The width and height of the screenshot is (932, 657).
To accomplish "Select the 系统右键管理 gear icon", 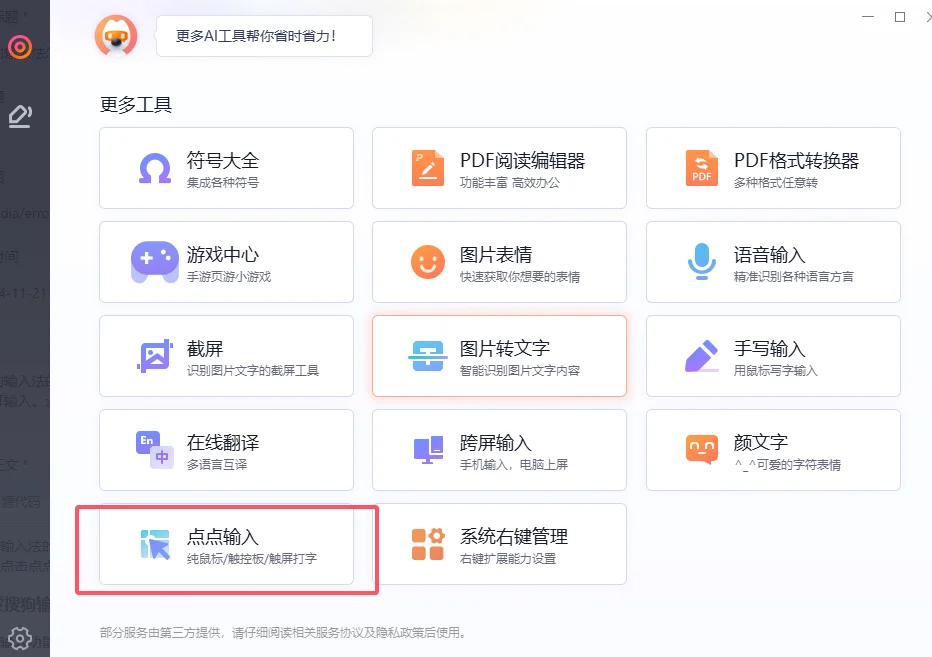I will [x=428, y=544].
